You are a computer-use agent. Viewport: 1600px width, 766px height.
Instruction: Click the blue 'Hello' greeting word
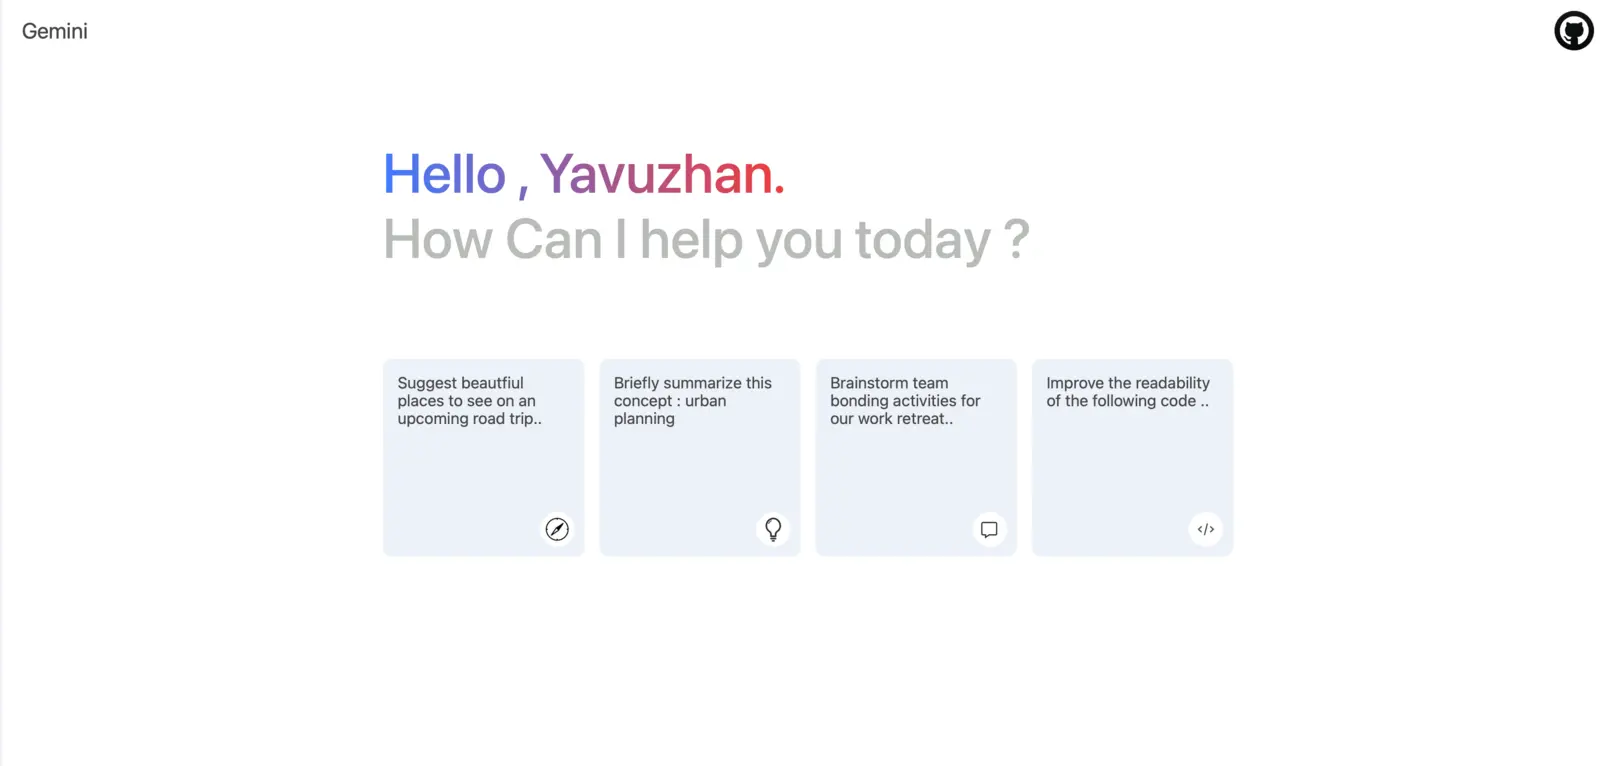[x=445, y=174]
